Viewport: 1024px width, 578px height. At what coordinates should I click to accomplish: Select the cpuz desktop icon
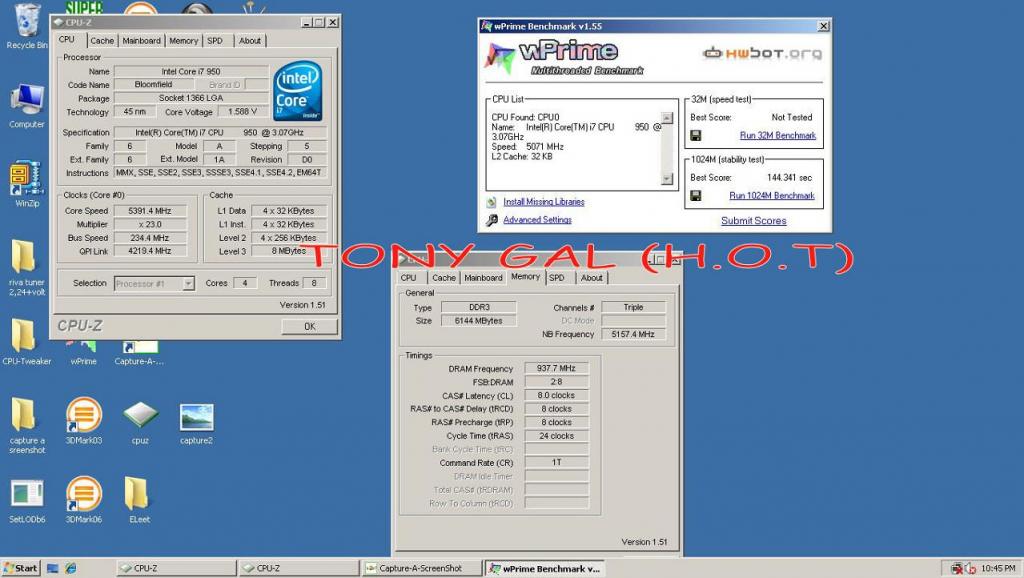tap(140, 421)
